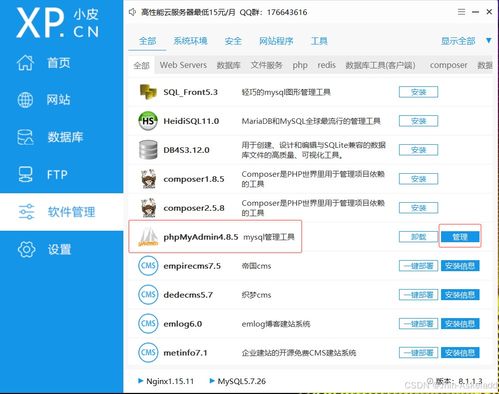Deploy dedecms5.7 with 一键部署

[x=418, y=295]
